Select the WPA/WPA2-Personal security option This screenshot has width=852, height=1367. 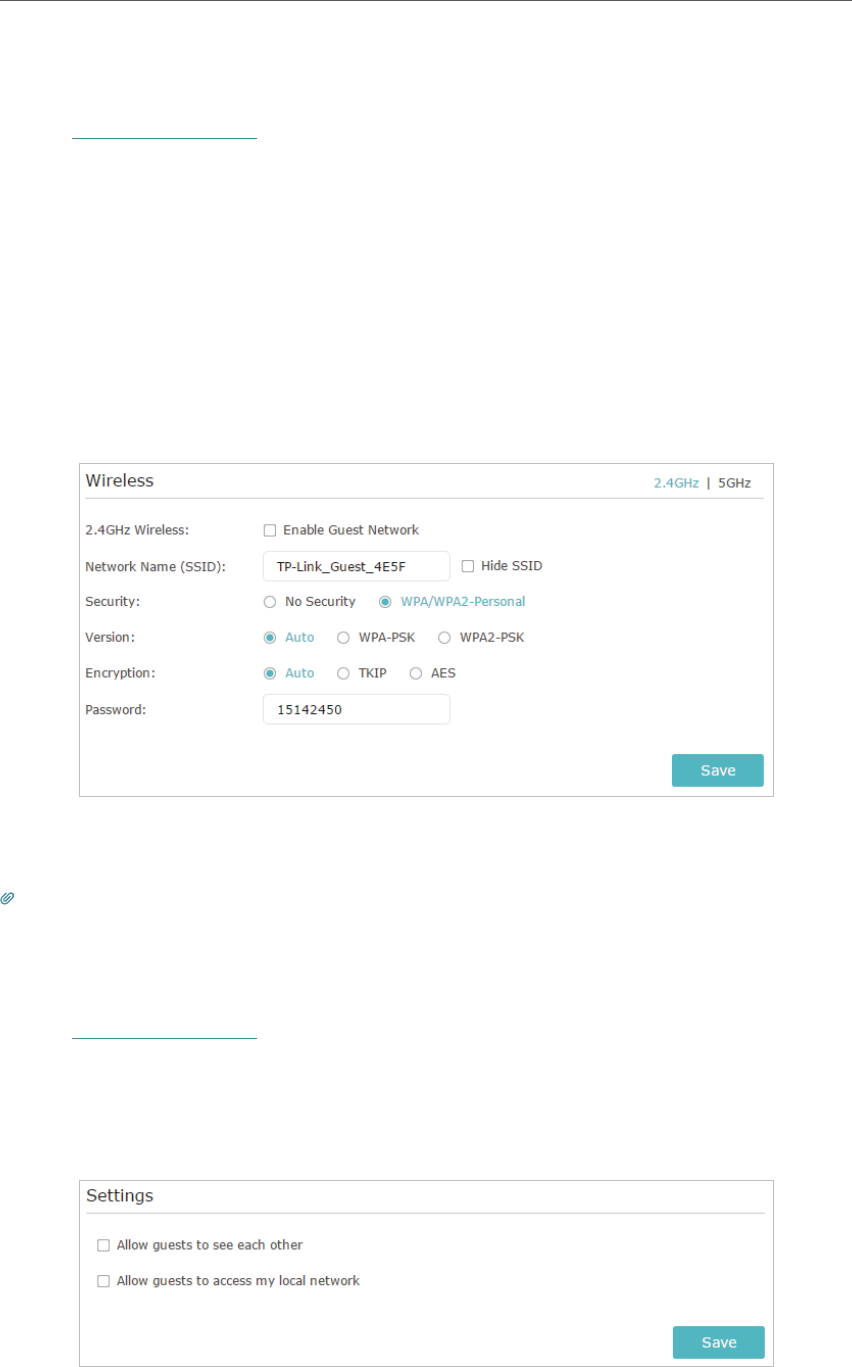[x=385, y=602]
